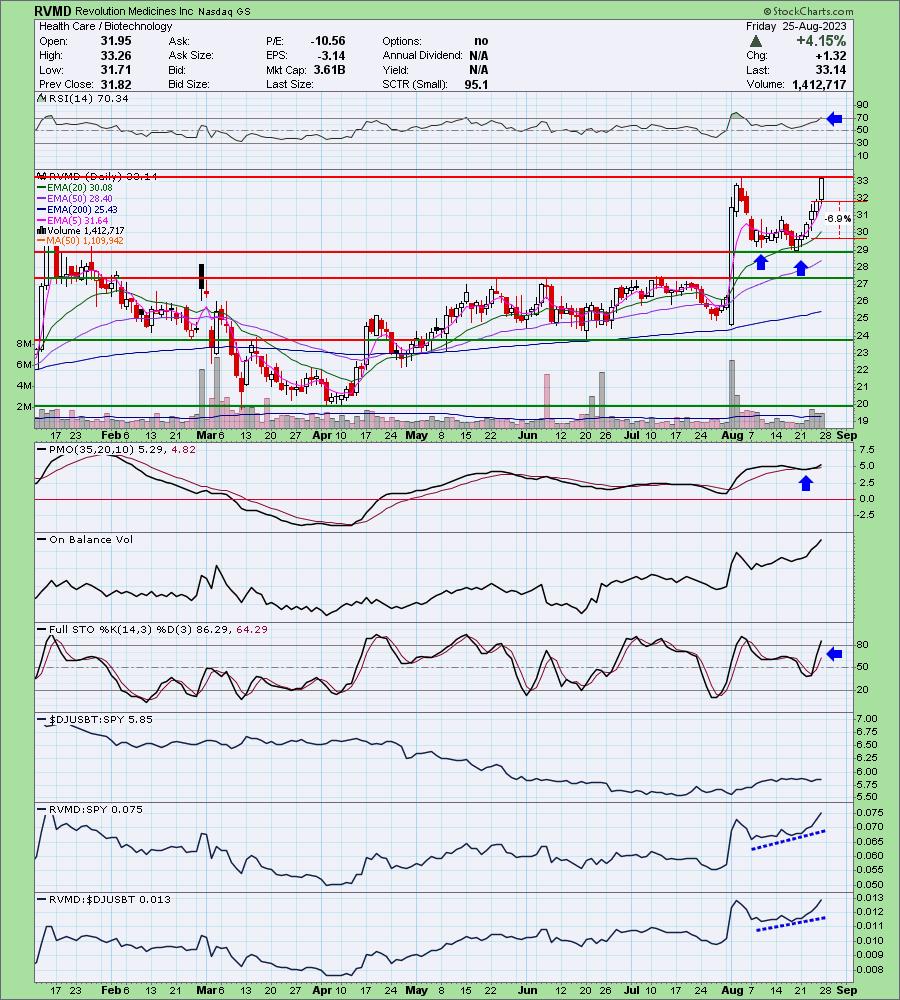Click the latest tall white candlestick near 33
Image resolution: width=900 pixels, height=1000 pixels.
(822, 189)
